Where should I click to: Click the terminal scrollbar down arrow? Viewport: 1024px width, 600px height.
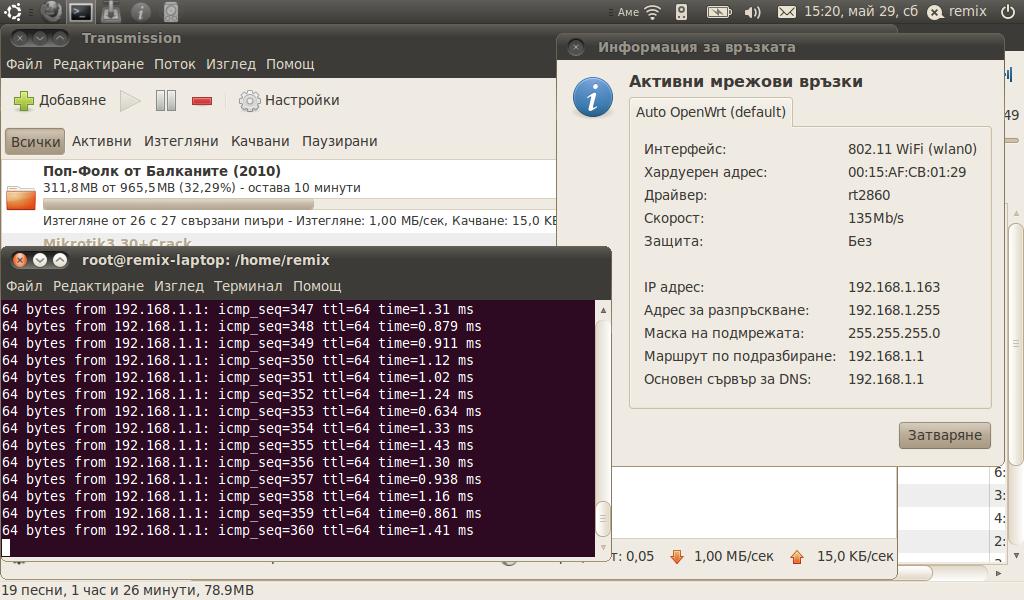(x=602, y=549)
